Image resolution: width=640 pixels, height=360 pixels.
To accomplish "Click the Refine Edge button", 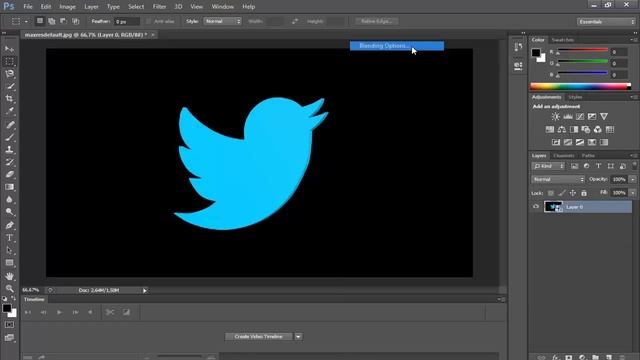I will 376,21.
